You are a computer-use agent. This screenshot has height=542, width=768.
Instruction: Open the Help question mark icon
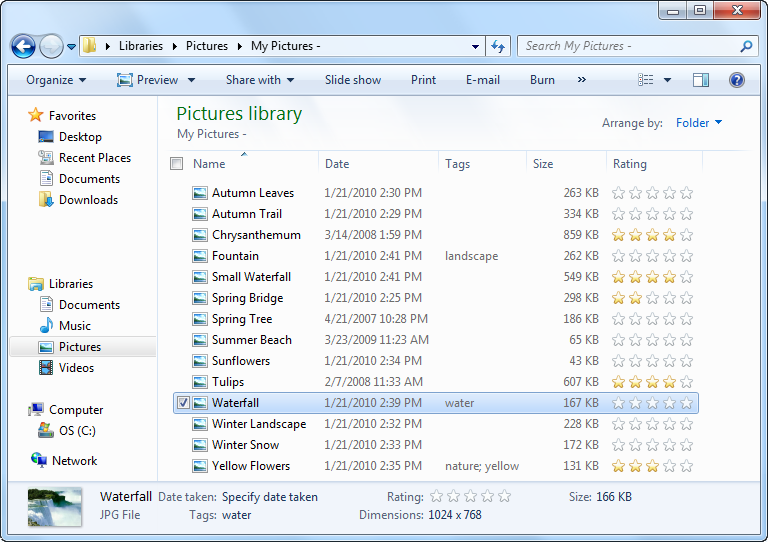tap(737, 80)
